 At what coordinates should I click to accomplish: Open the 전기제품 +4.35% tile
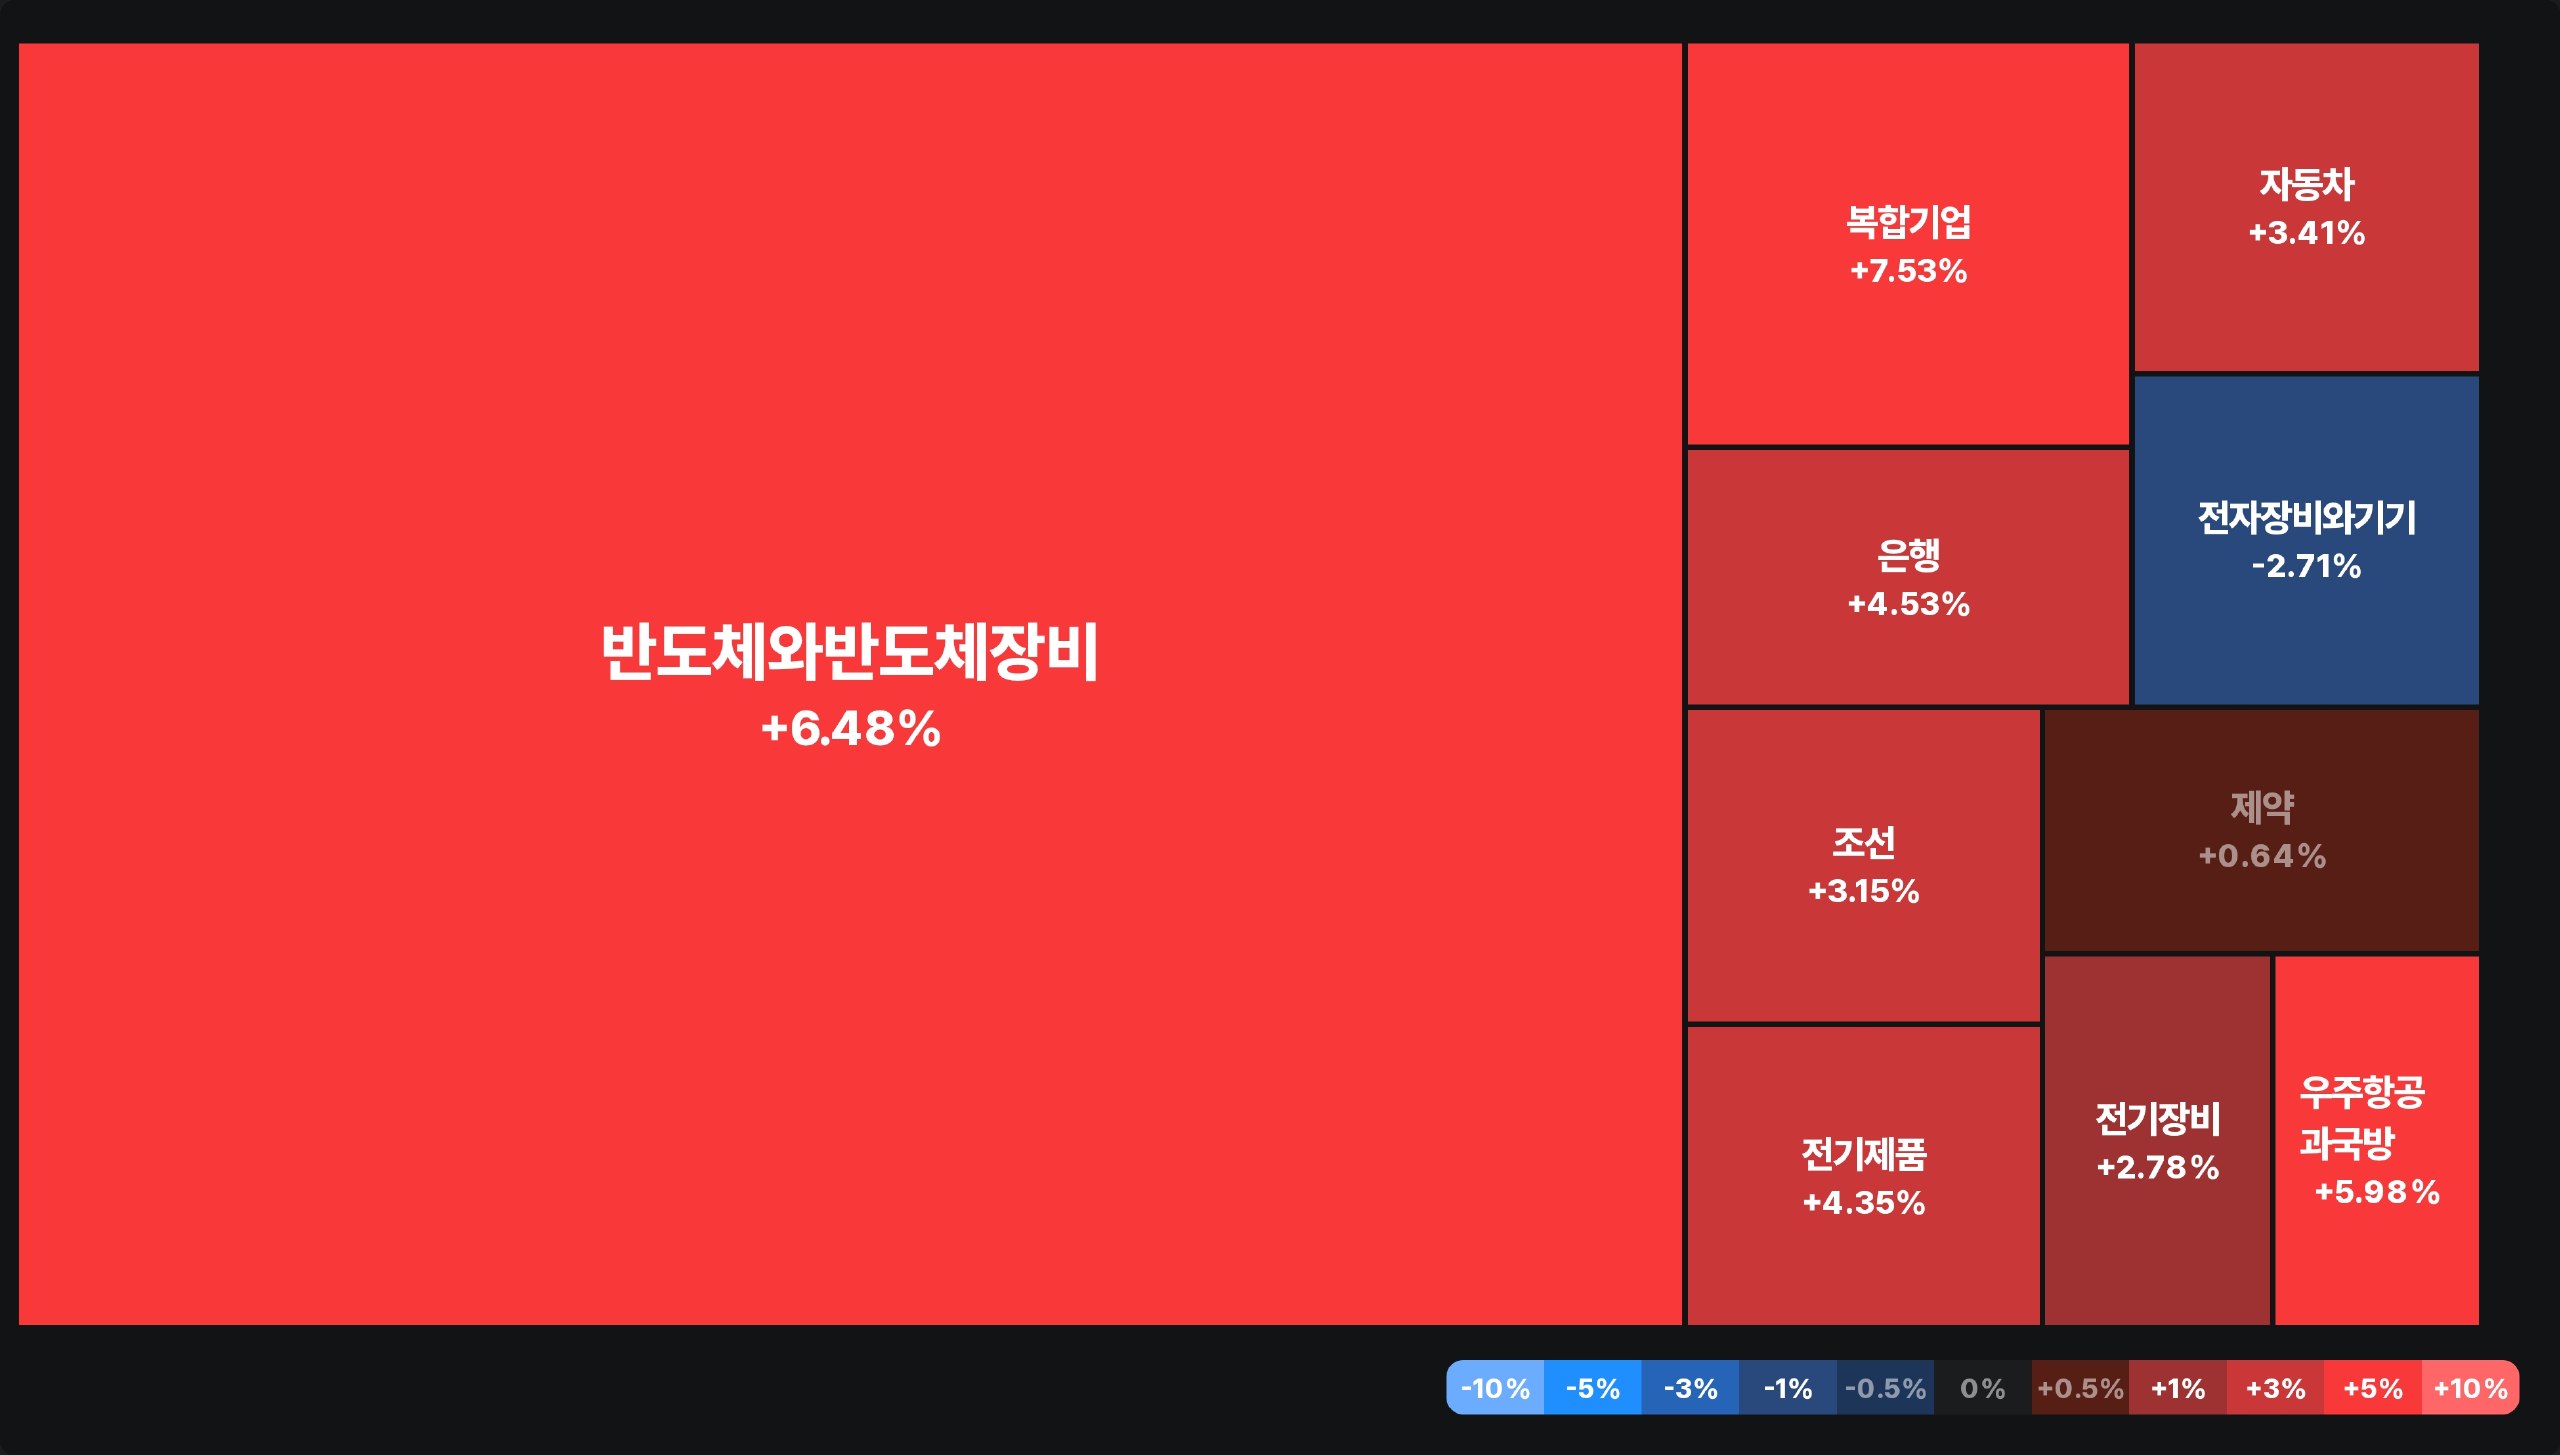[1863, 1176]
